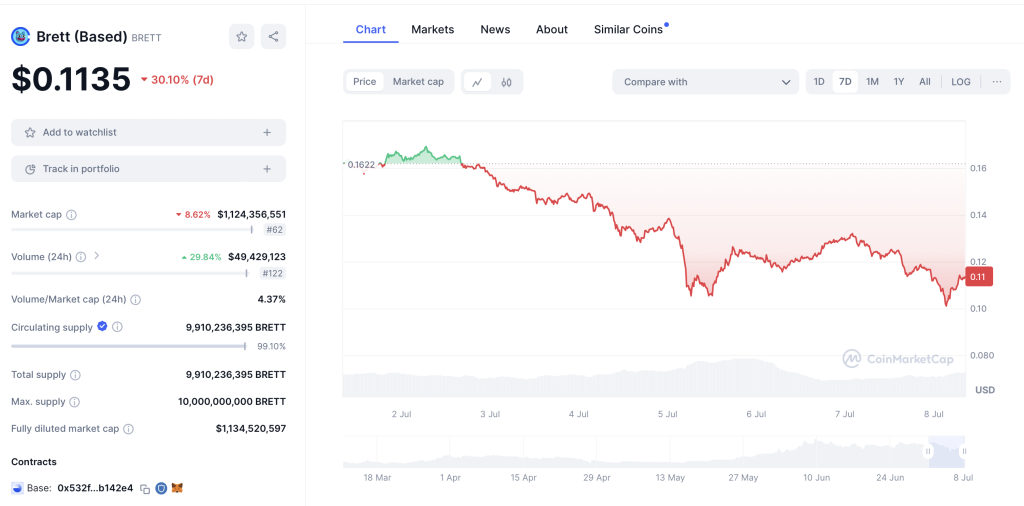The image size is (1024, 506).
Task: Show Market cap info tooltip icon
Action: tap(72, 215)
